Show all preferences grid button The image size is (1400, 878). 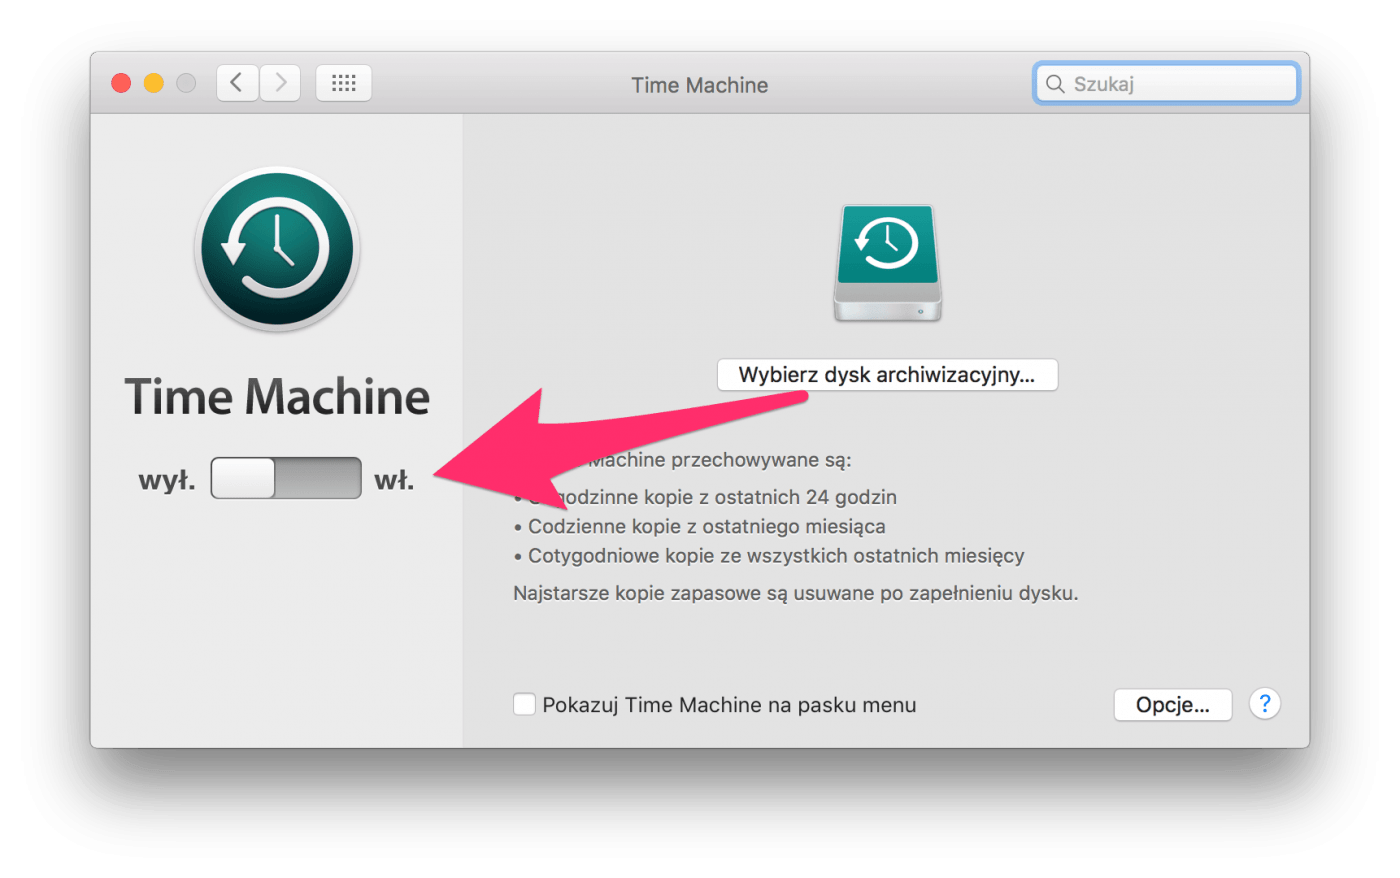click(344, 83)
